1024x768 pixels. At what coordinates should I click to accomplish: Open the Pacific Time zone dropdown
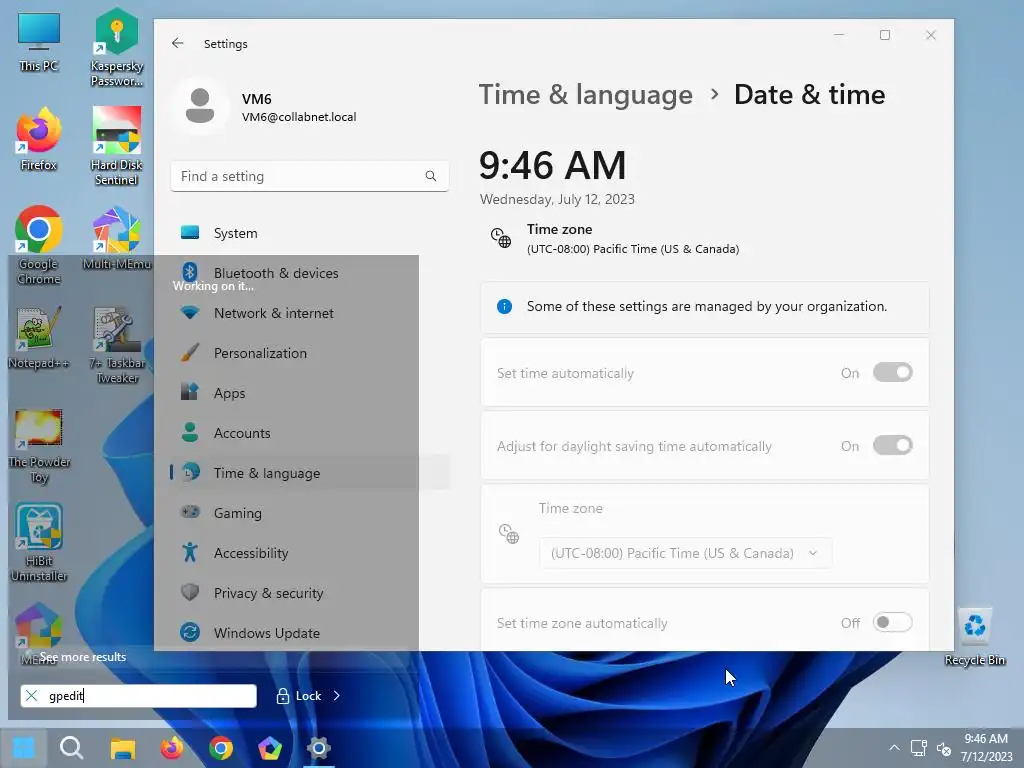(x=686, y=553)
